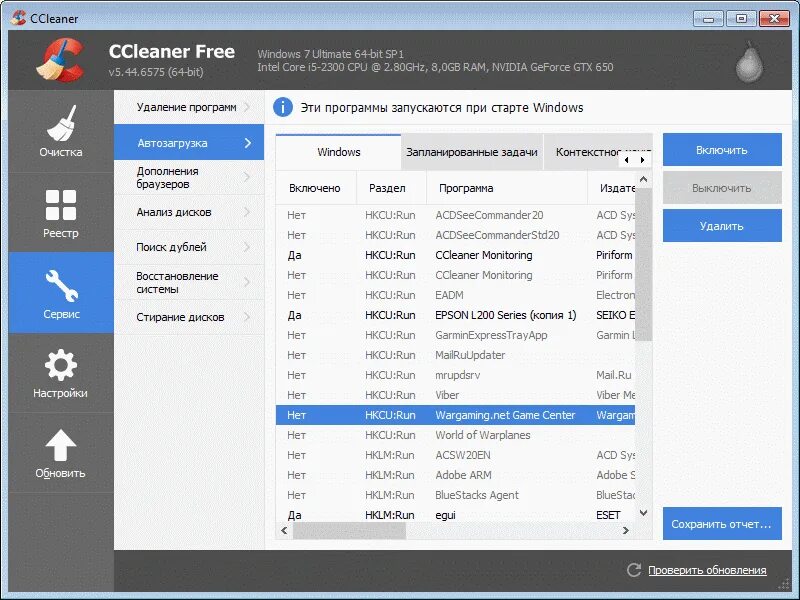800x600 pixels.
Task: Select the EADM entry
Action: [456, 295]
